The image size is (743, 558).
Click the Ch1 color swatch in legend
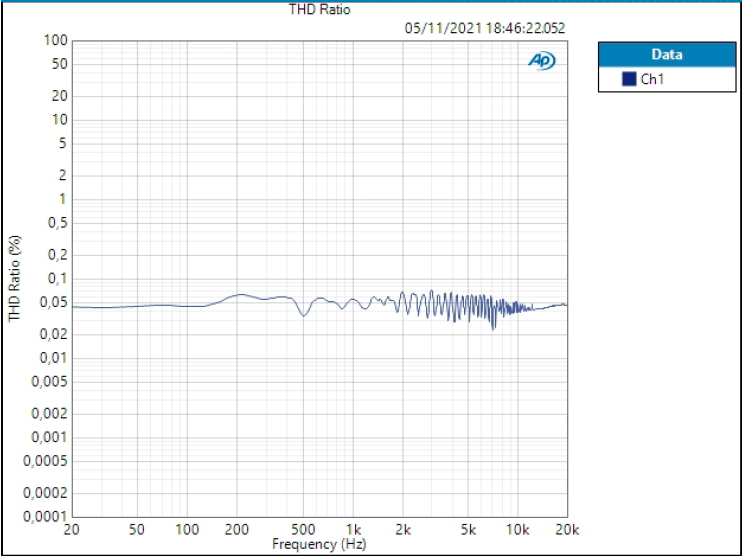point(629,79)
